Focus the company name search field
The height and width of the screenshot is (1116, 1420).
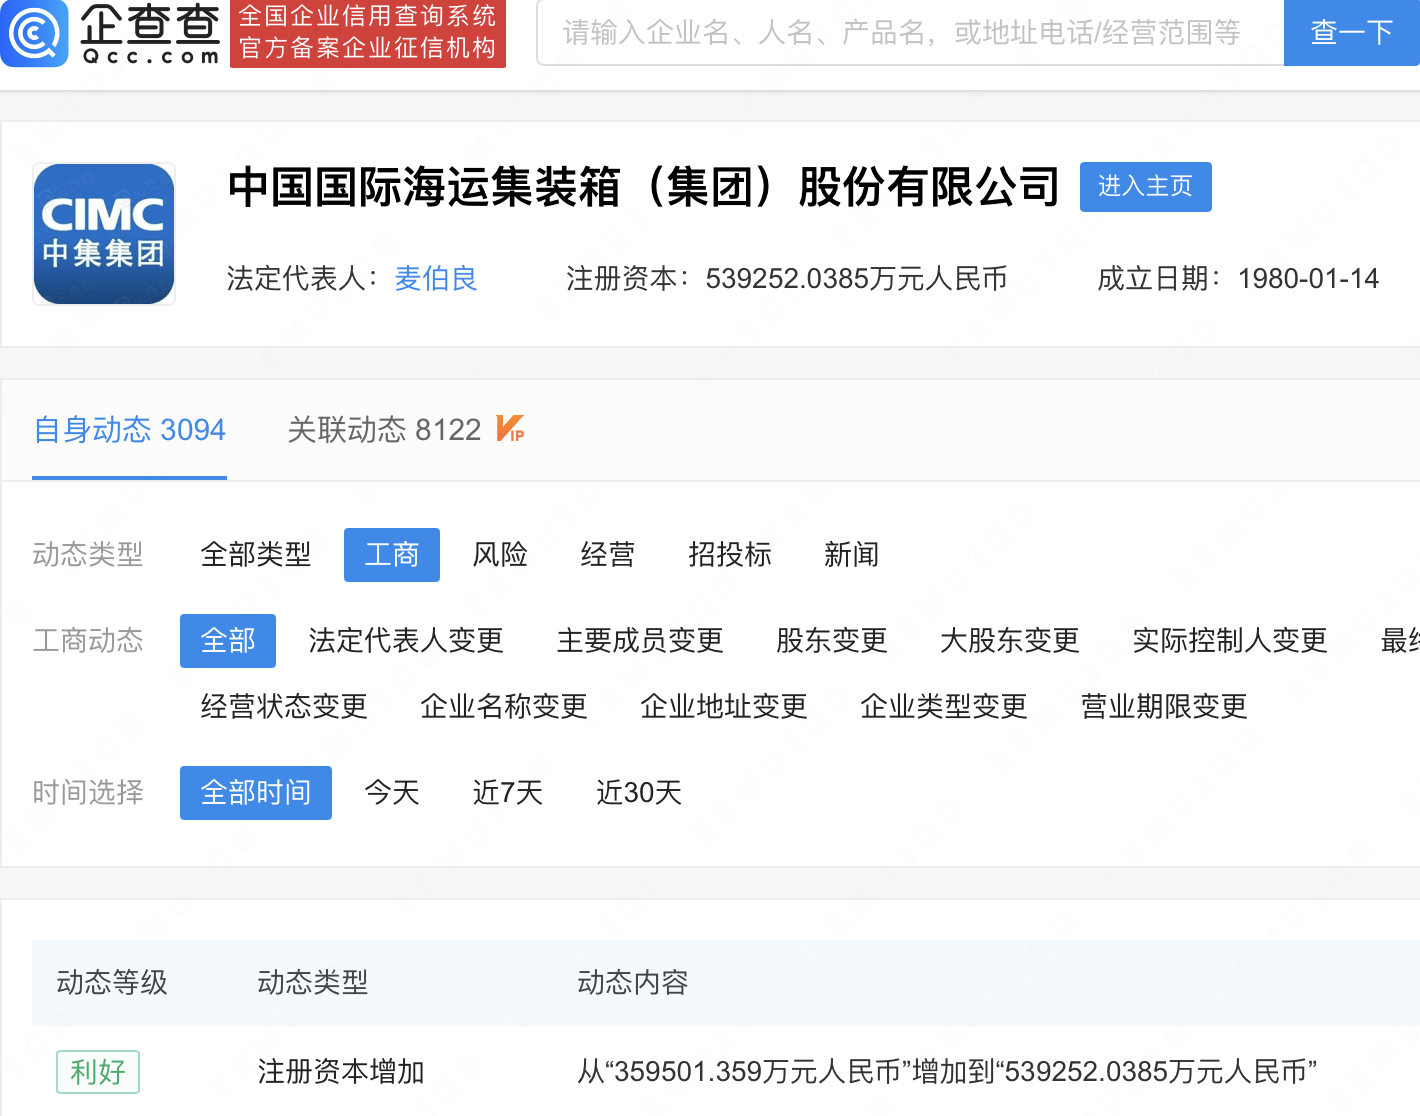910,33
